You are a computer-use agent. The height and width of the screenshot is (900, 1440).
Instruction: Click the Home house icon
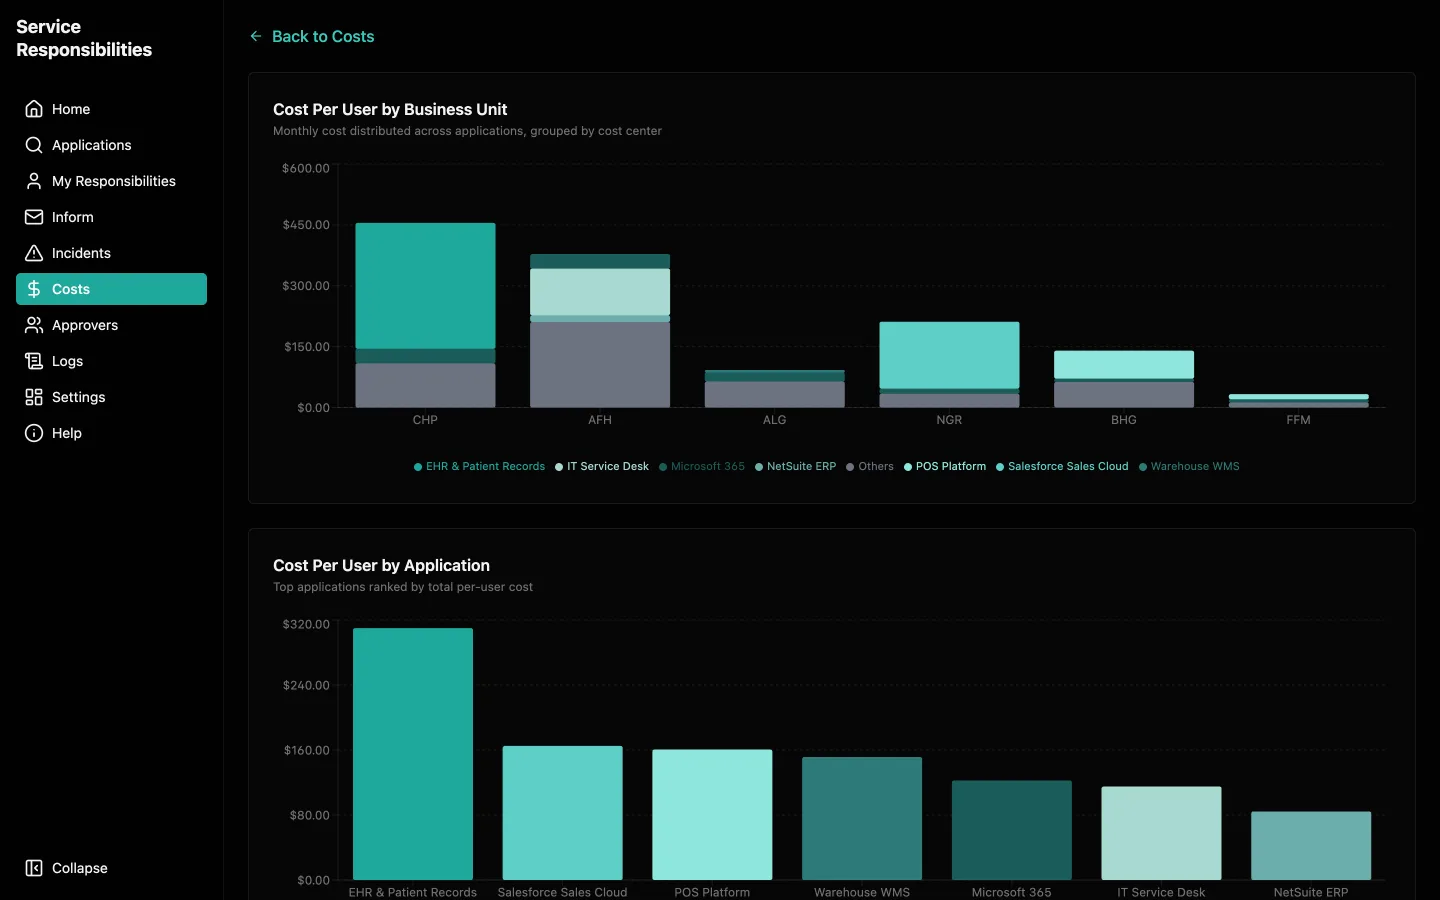[x=34, y=109]
